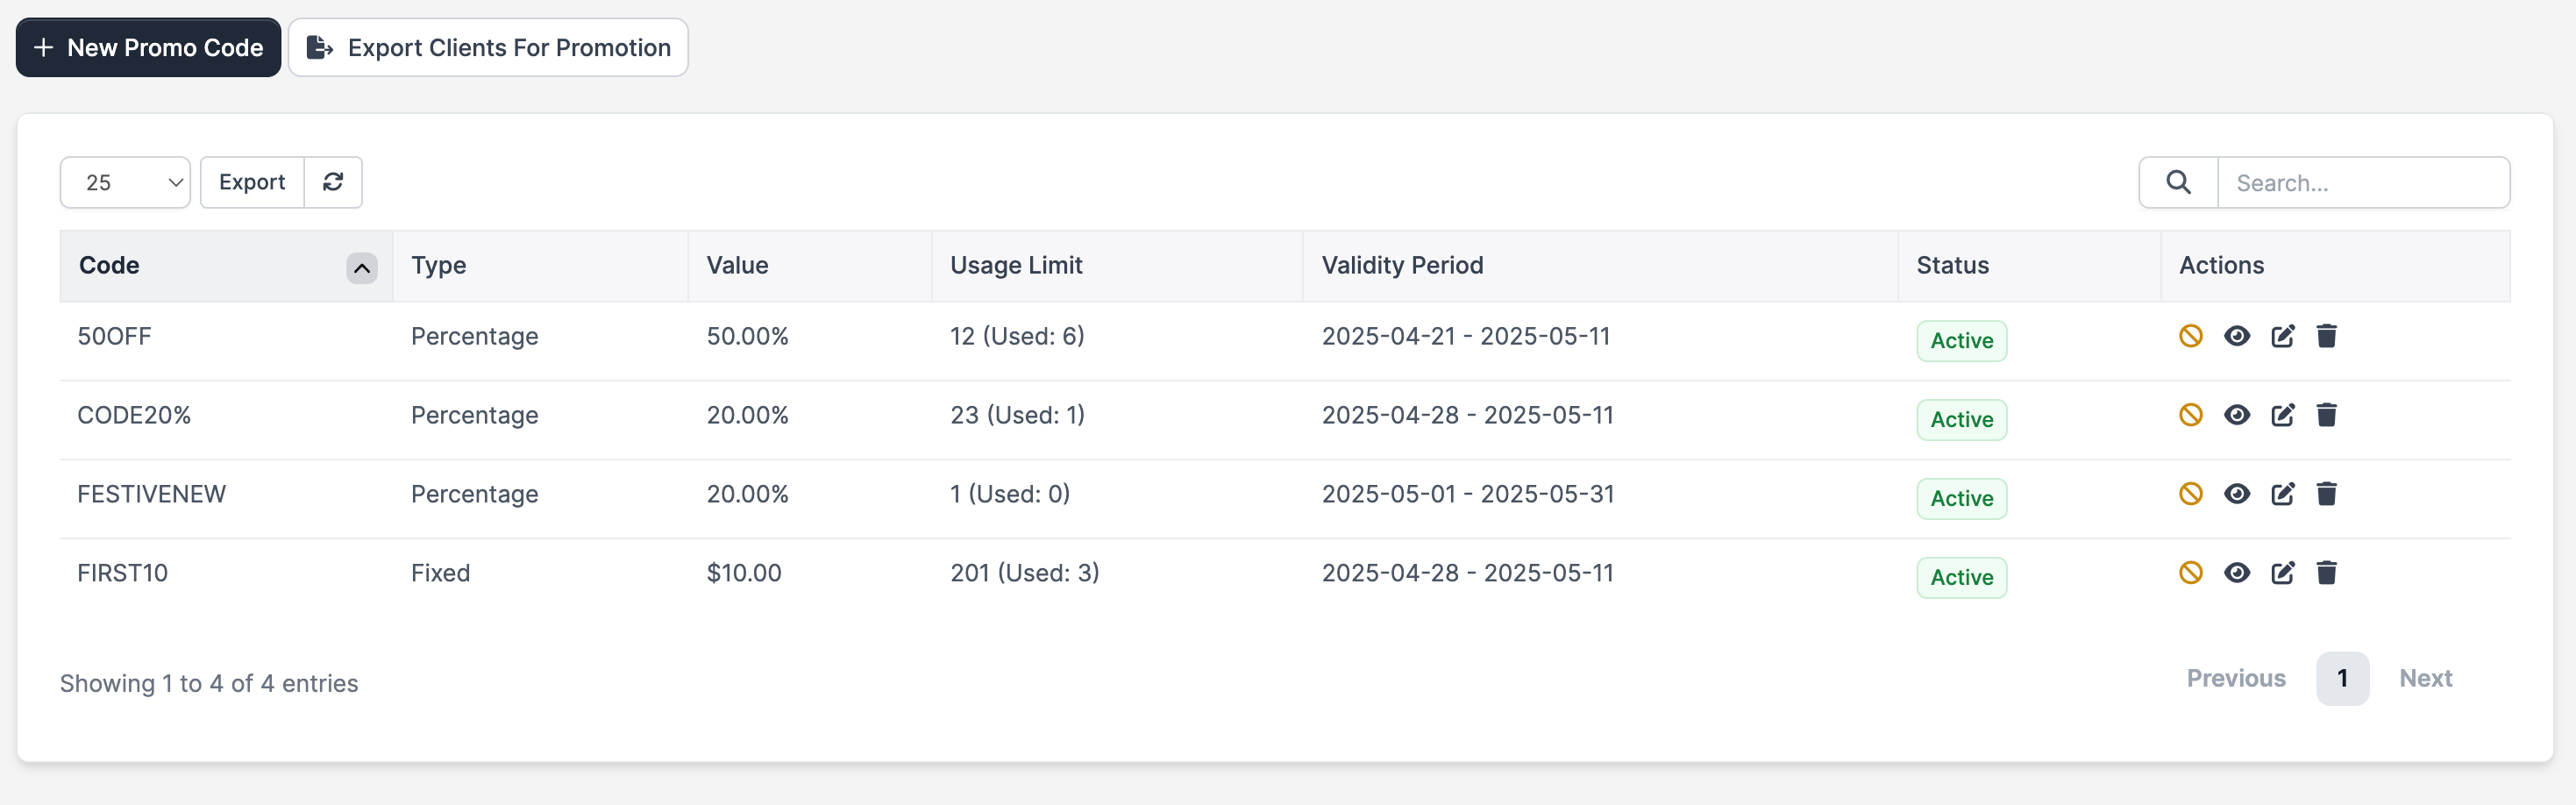Create a New Promo Code
Viewport: 2576px width, 805px height.
point(148,47)
